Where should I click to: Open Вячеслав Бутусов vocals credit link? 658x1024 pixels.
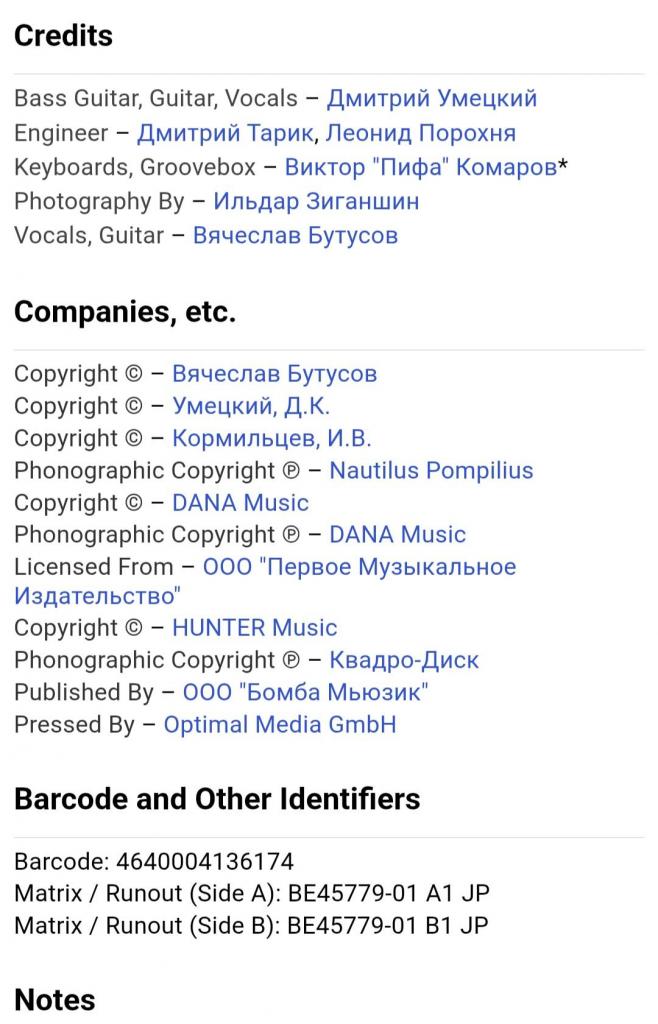[x=295, y=235]
